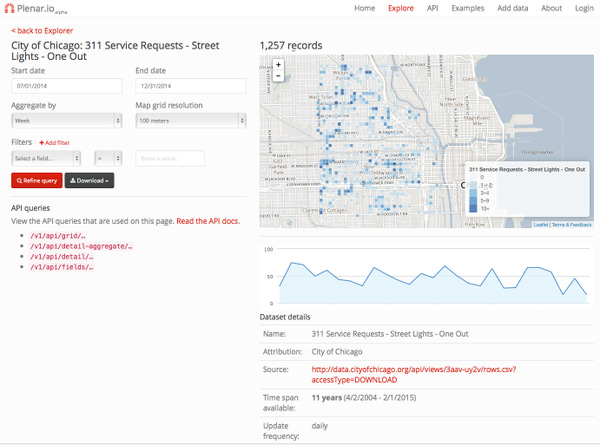Open the Select a field dropdown

46,158
